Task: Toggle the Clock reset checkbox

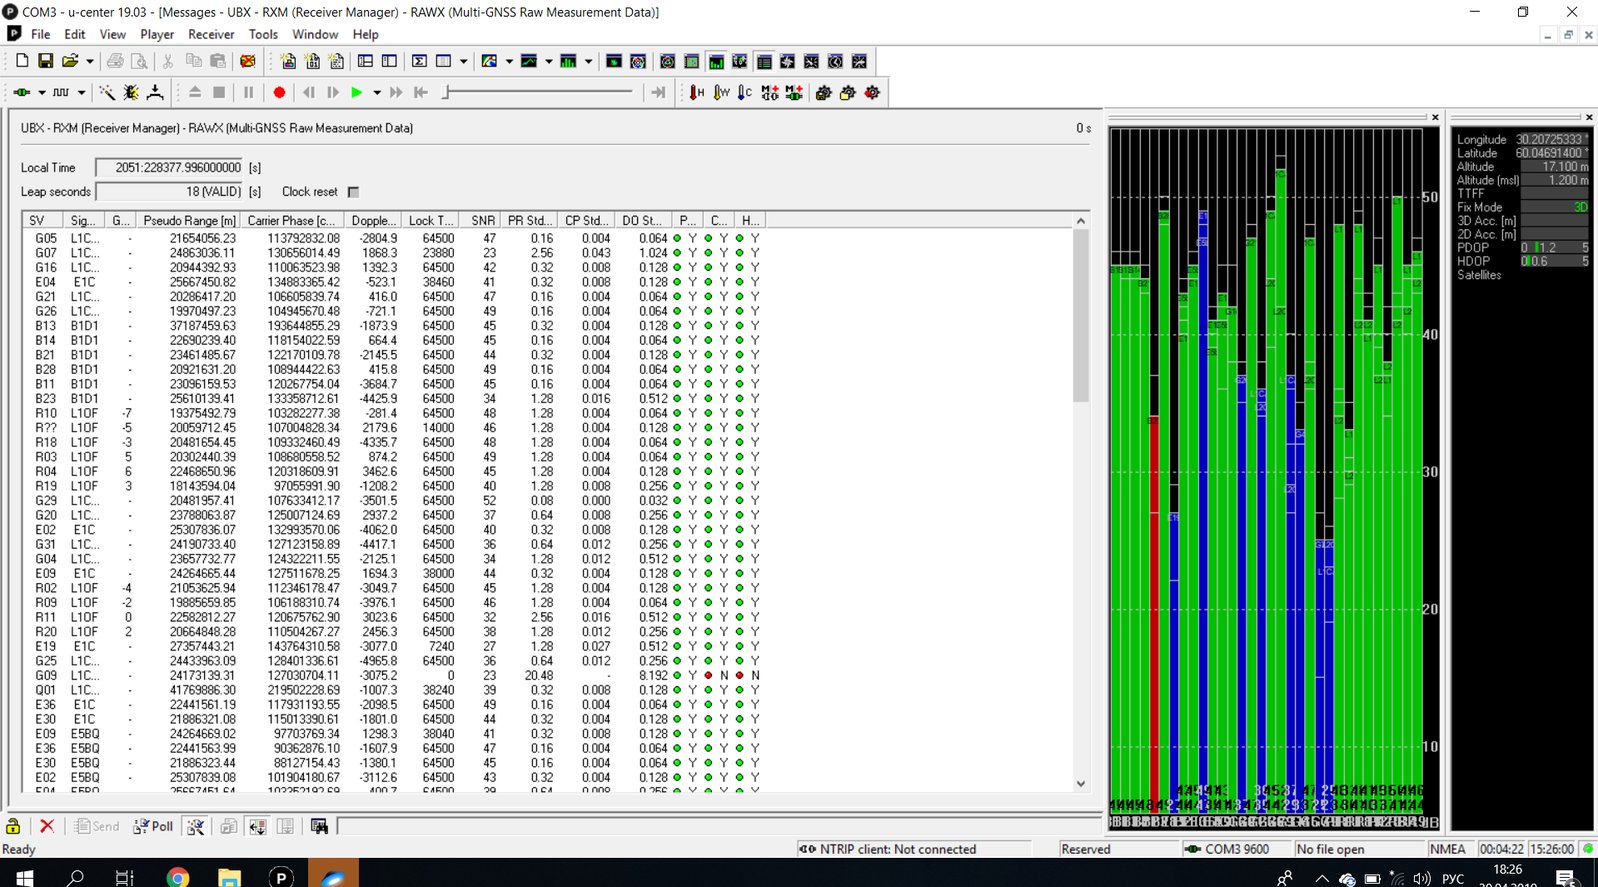Action: point(353,192)
